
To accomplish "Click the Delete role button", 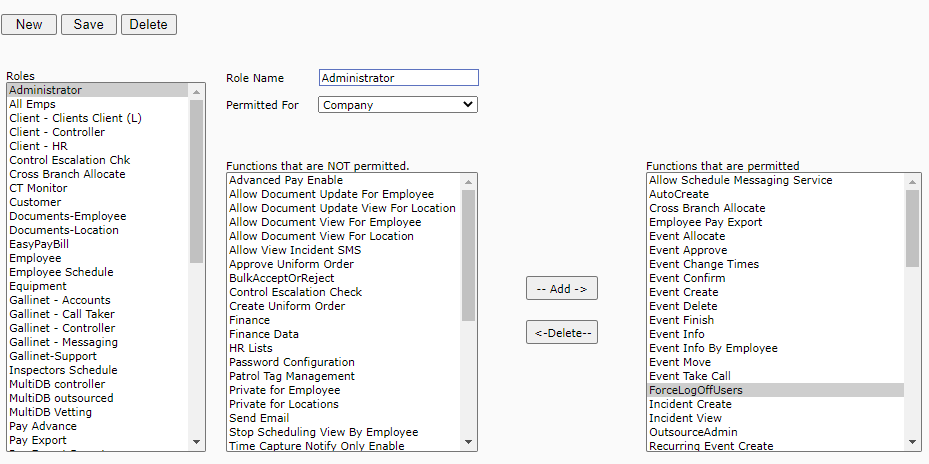I will coord(148,24).
